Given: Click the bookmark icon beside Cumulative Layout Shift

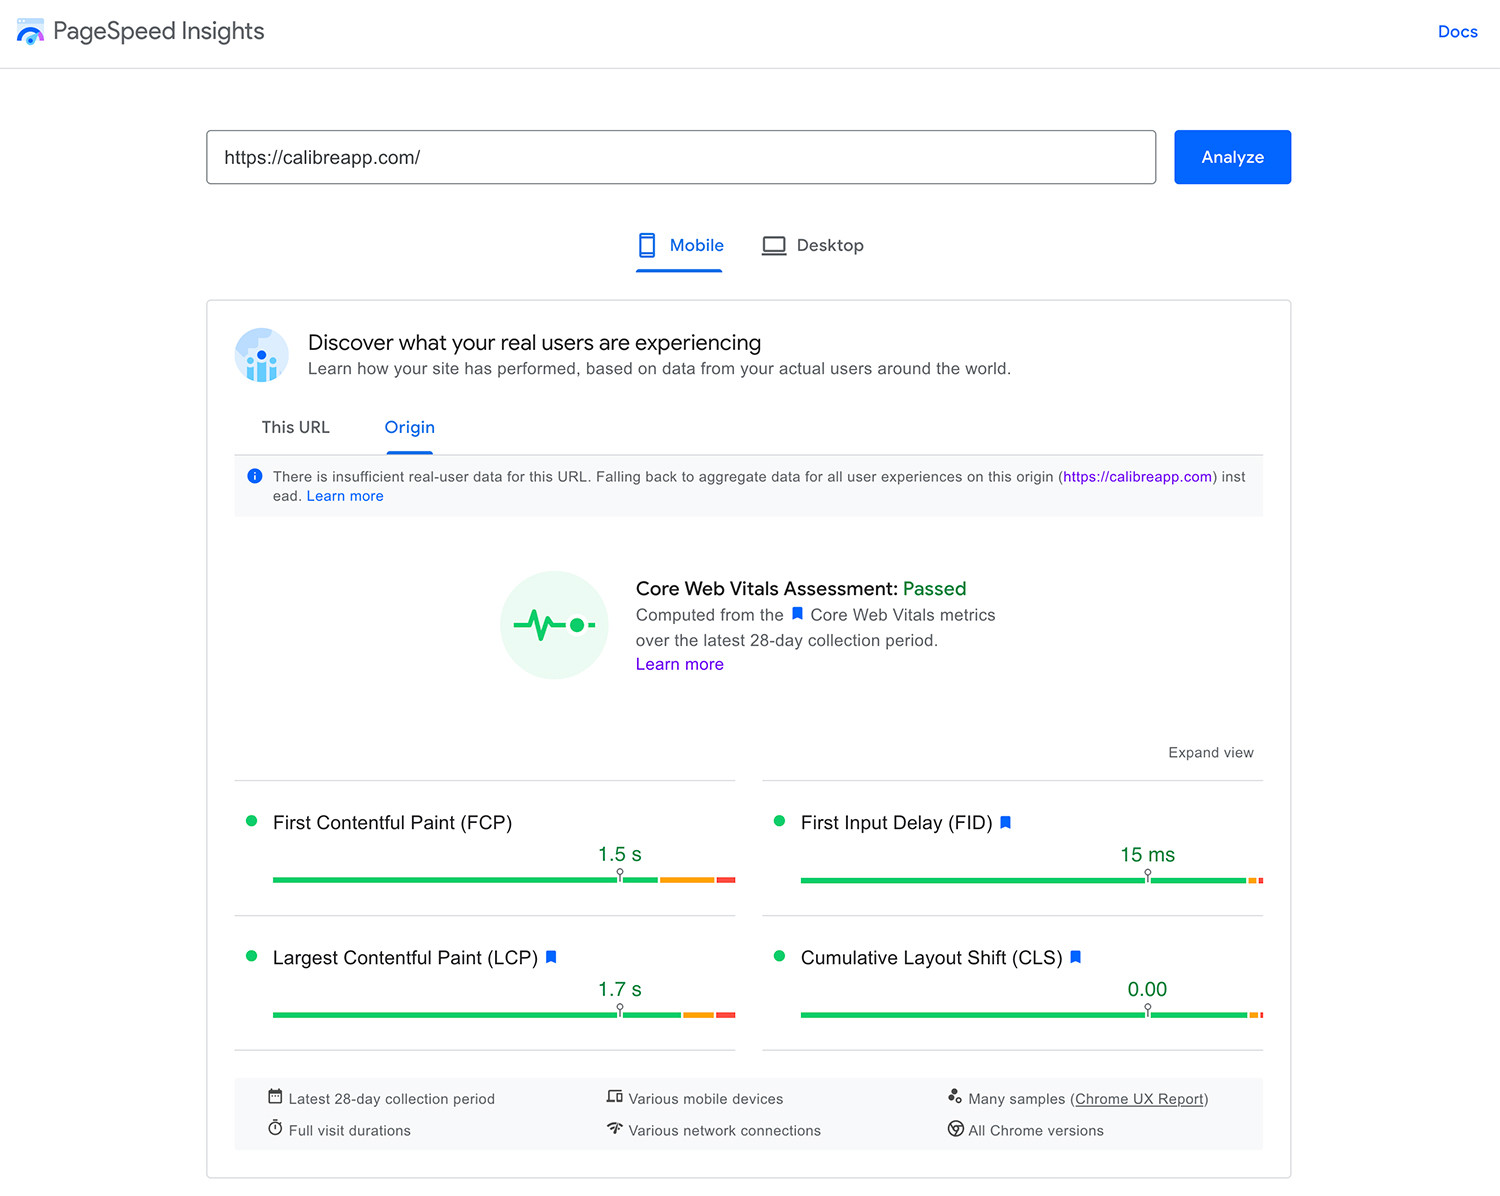Looking at the screenshot, I should point(1075,957).
